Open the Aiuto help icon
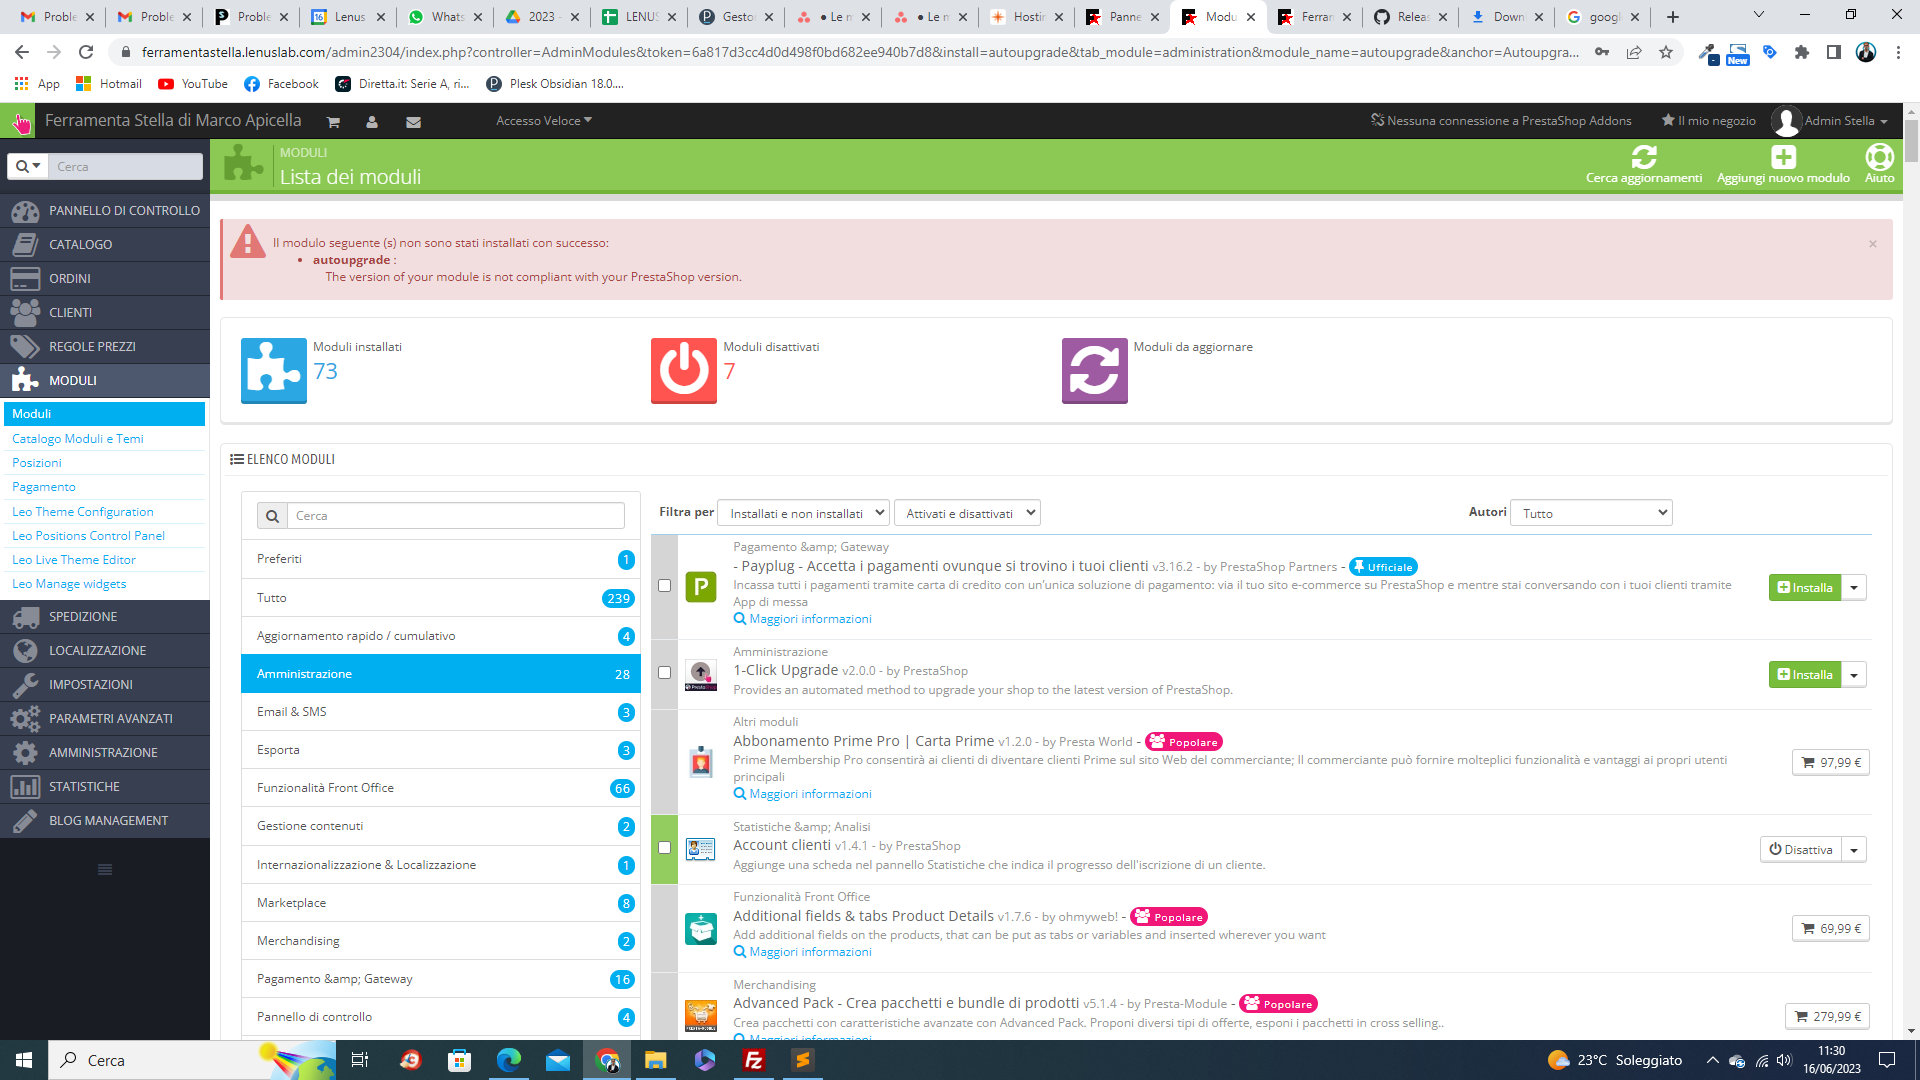This screenshot has height=1080, width=1920. [1879, 157]
